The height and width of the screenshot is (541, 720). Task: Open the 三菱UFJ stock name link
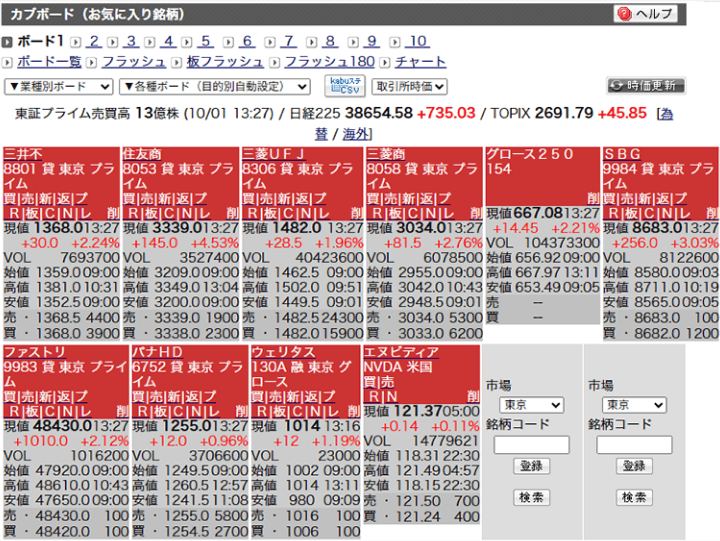tap(273, 154)
